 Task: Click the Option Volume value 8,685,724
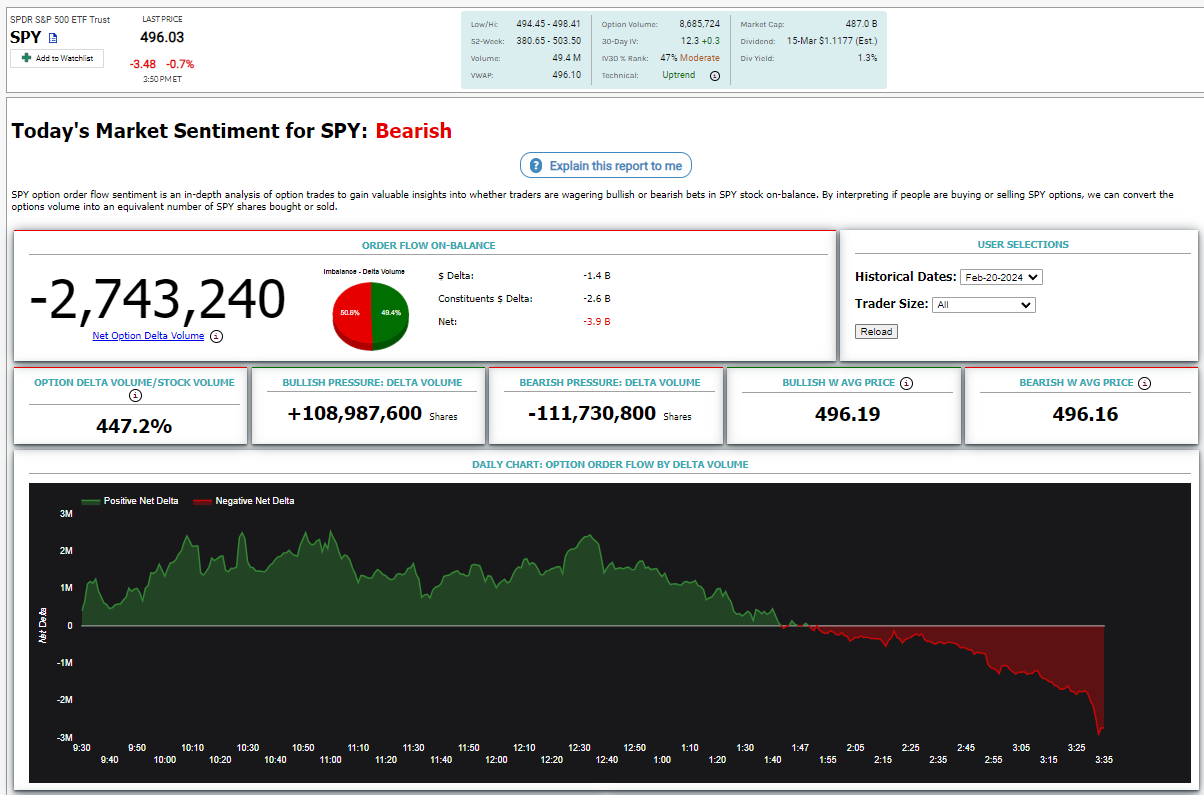point(699,23)
